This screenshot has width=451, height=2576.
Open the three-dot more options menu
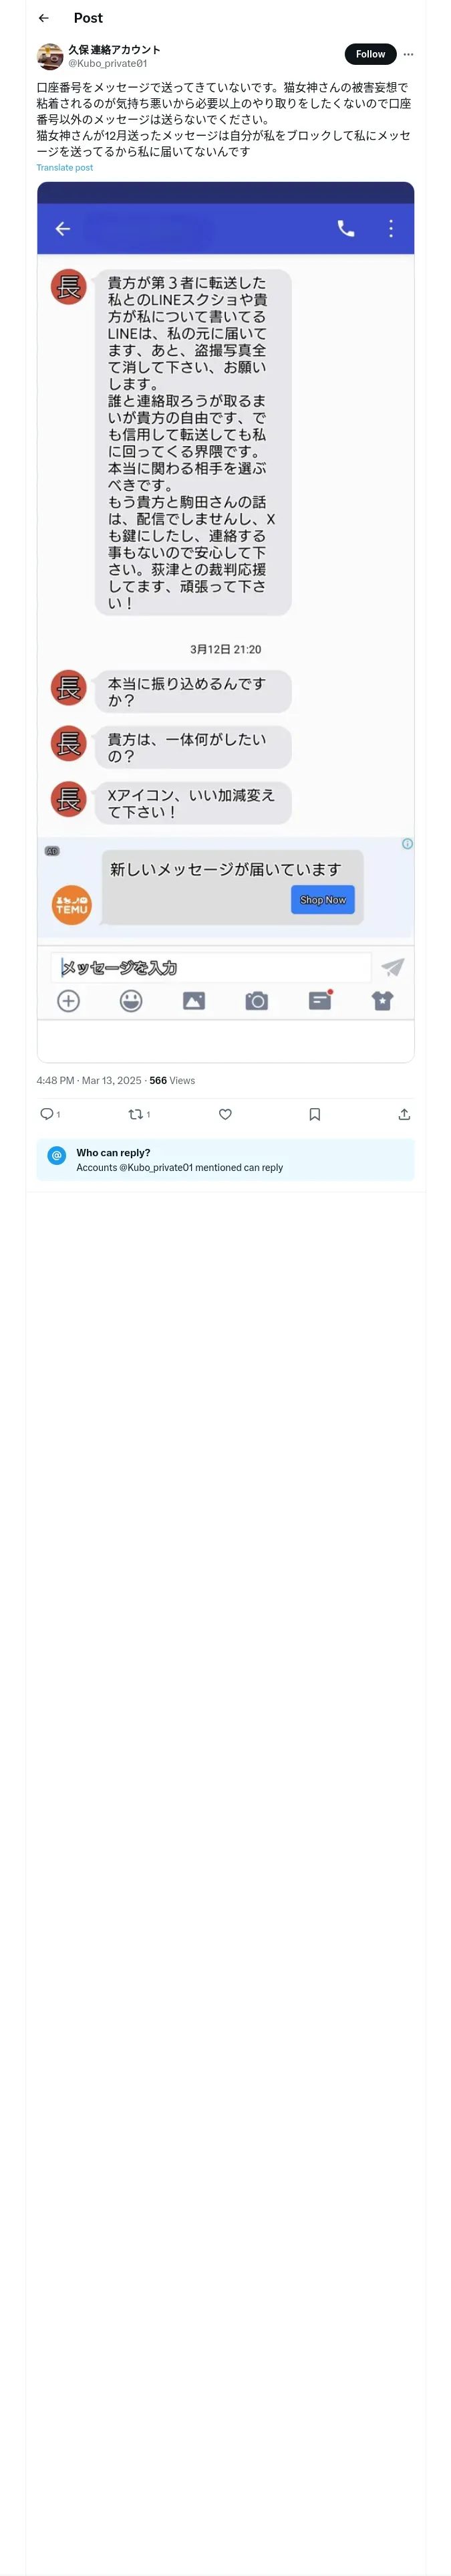408,54
